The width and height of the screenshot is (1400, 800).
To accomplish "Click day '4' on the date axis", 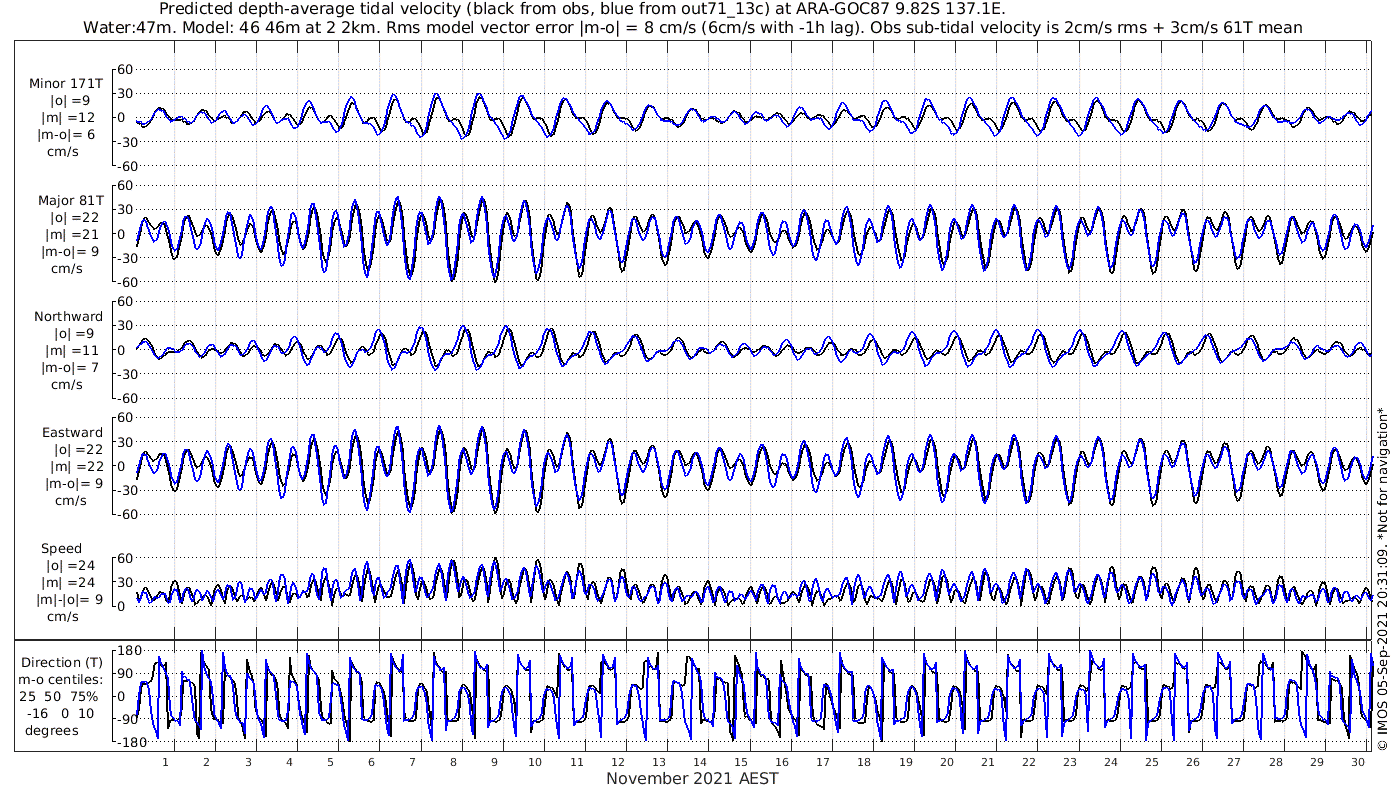I will tap(289, 762).
